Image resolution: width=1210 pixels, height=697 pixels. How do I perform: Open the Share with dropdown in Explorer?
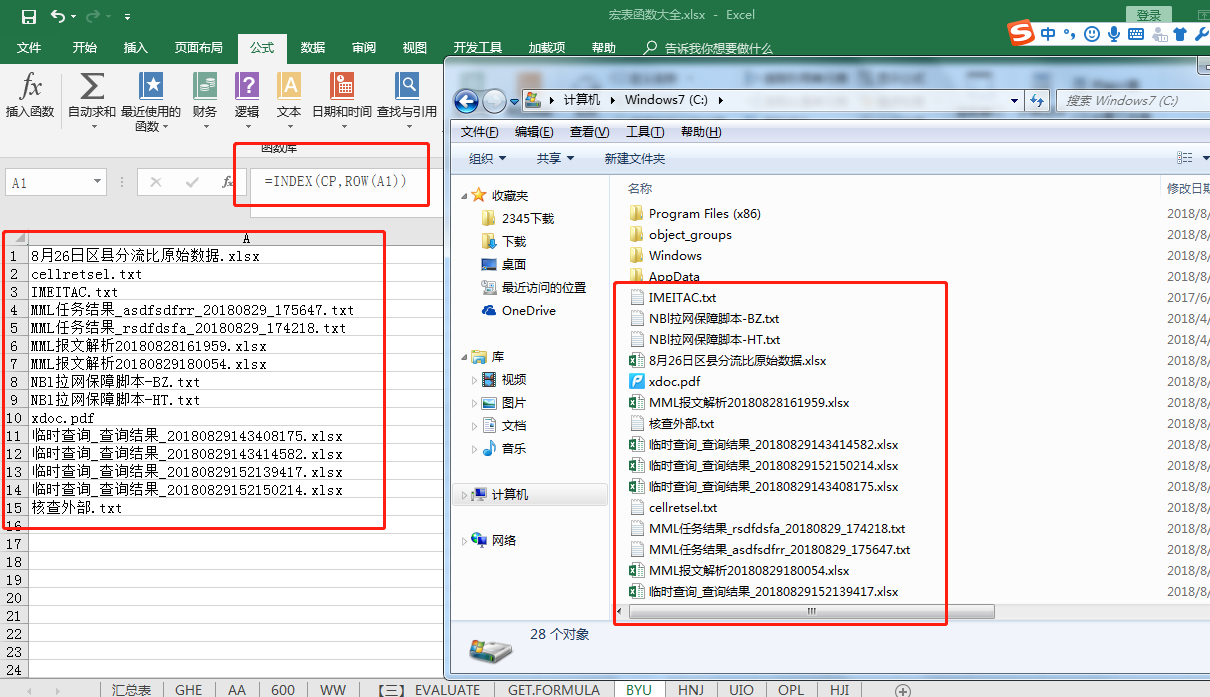[555, 158]
